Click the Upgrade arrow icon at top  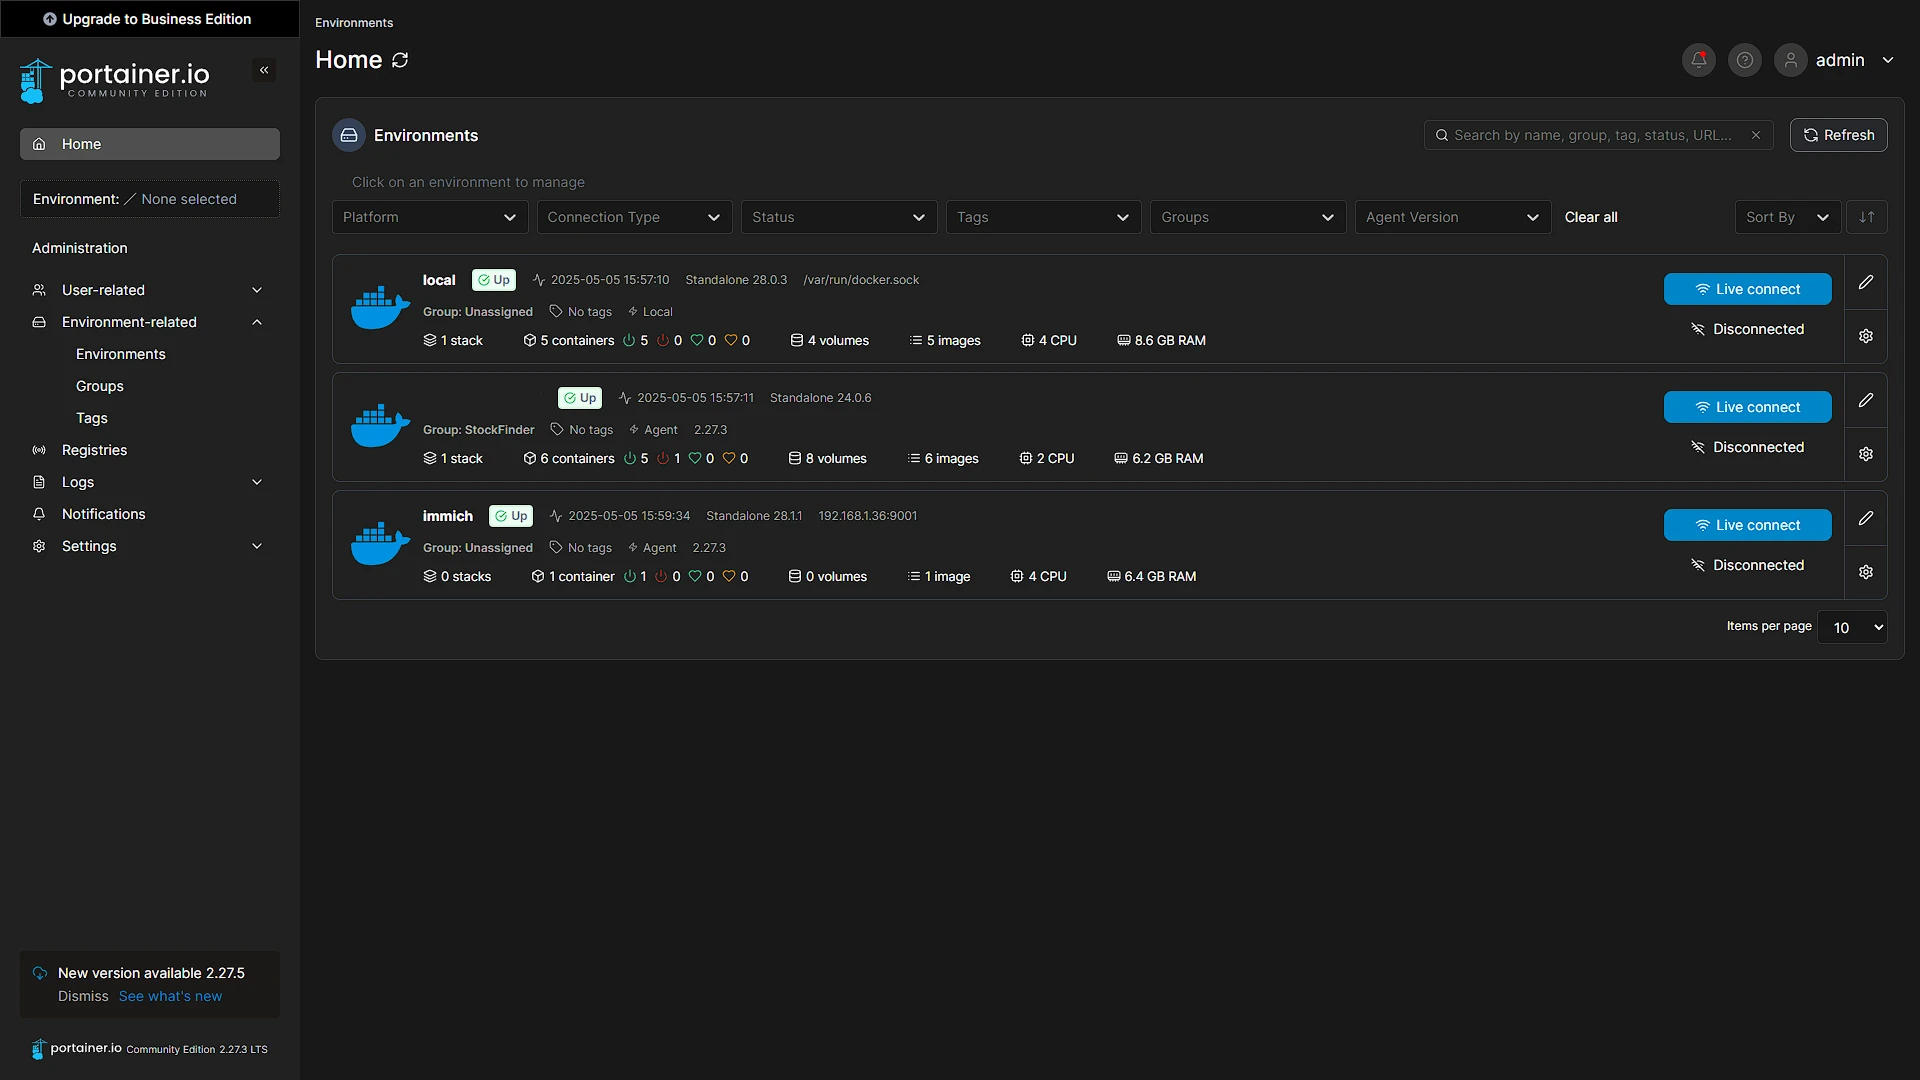click(x=50, y=19)
